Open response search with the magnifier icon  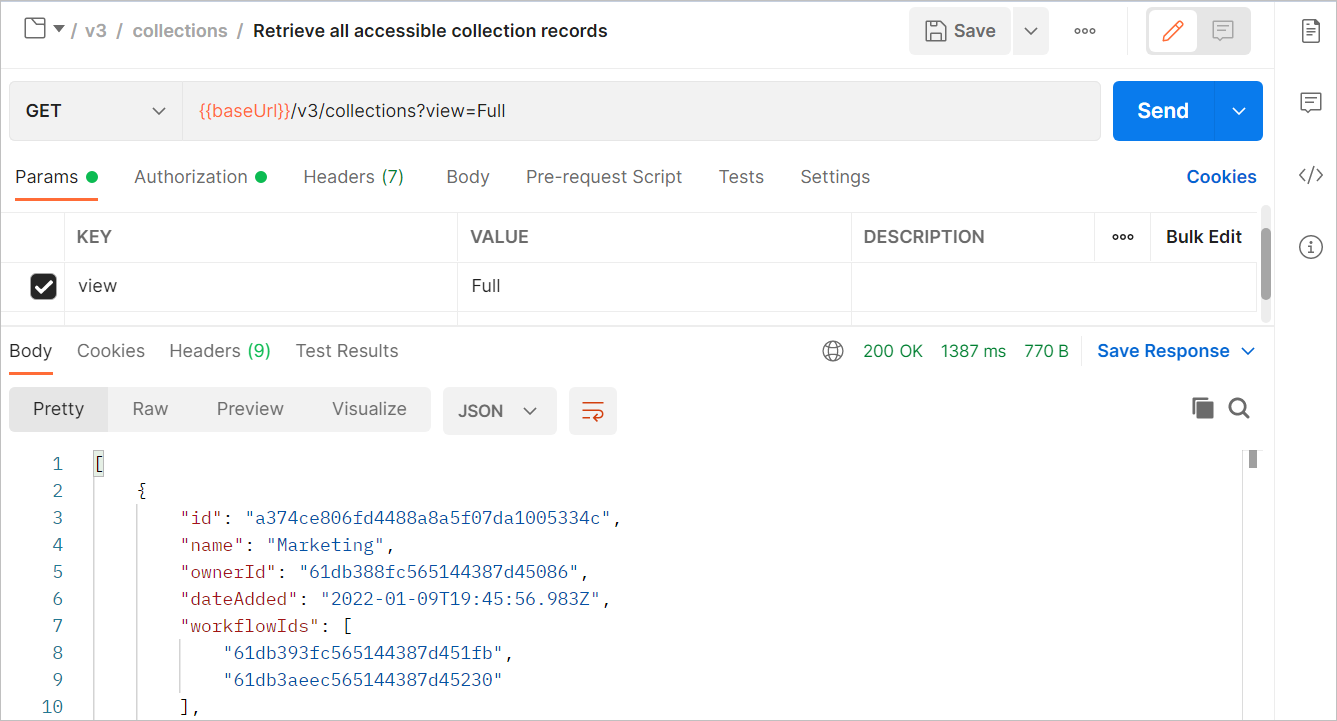[1239, 408]
